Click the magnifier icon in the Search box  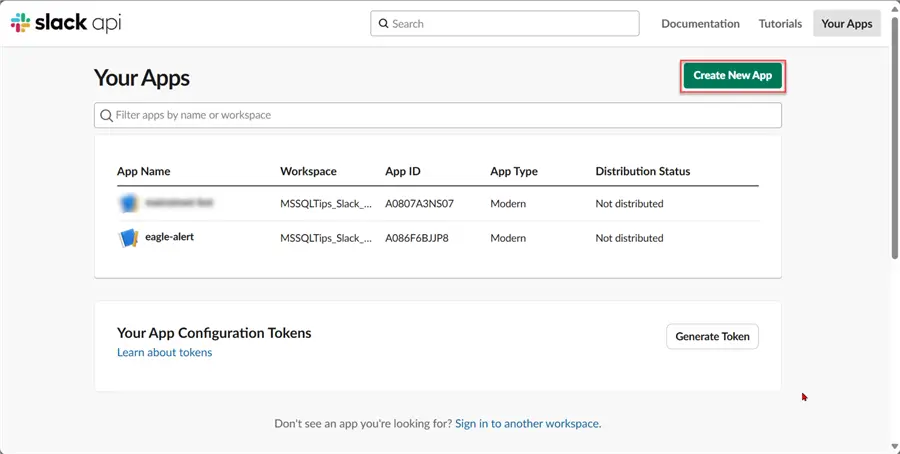[x=383, y=24]
